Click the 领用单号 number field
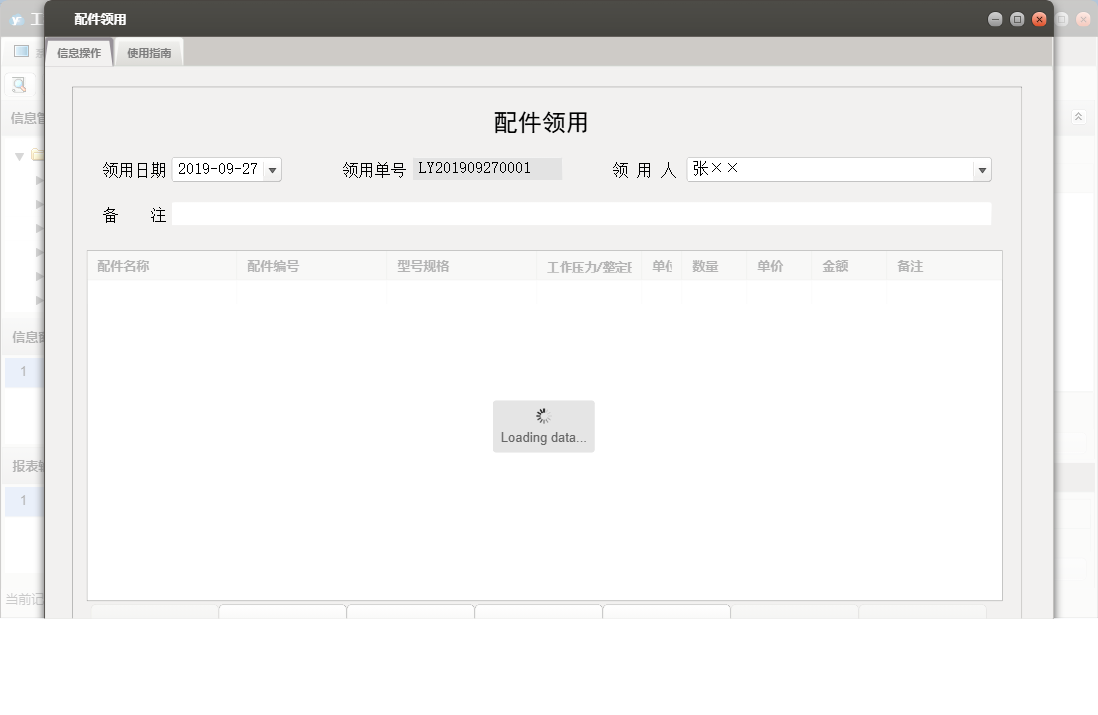1098x715 pixels. click(487, 168)
